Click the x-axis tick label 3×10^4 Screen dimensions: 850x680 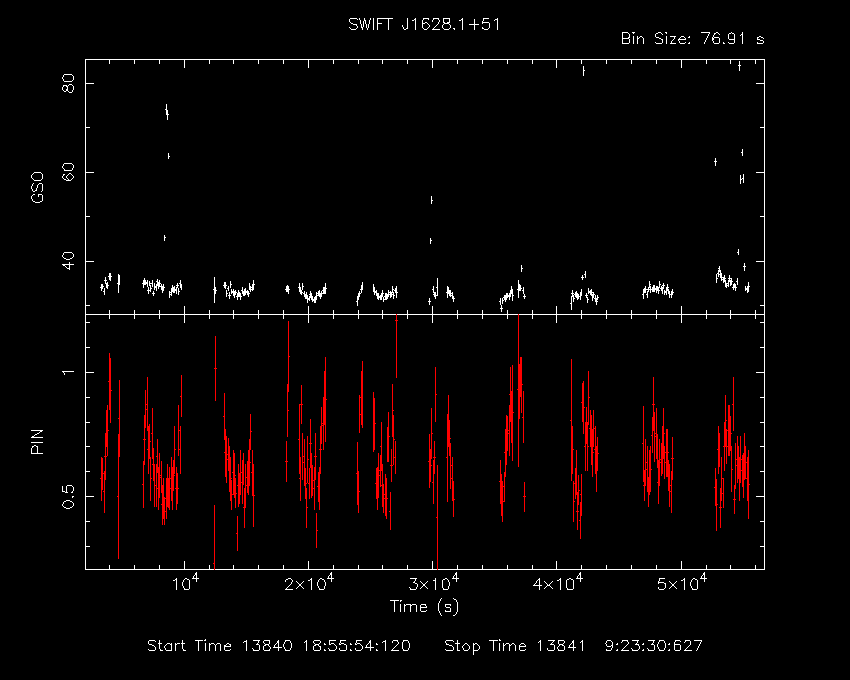(433, 583)
